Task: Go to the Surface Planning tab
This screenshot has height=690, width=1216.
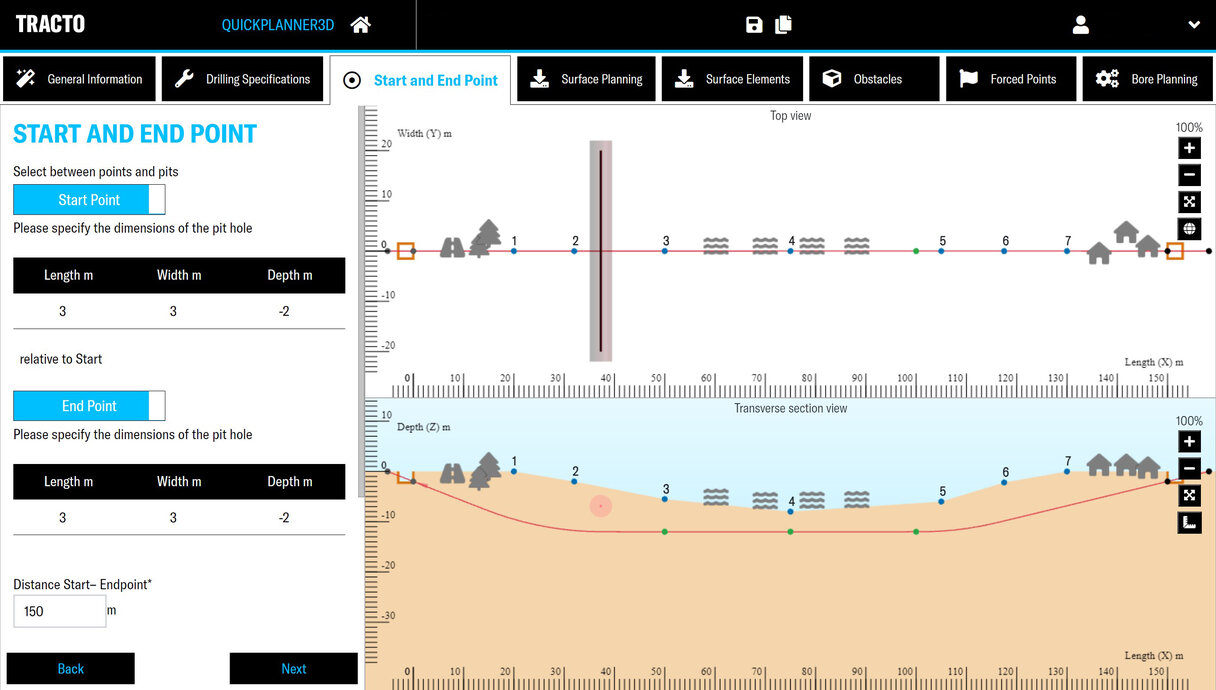Action: click(586, 79)
